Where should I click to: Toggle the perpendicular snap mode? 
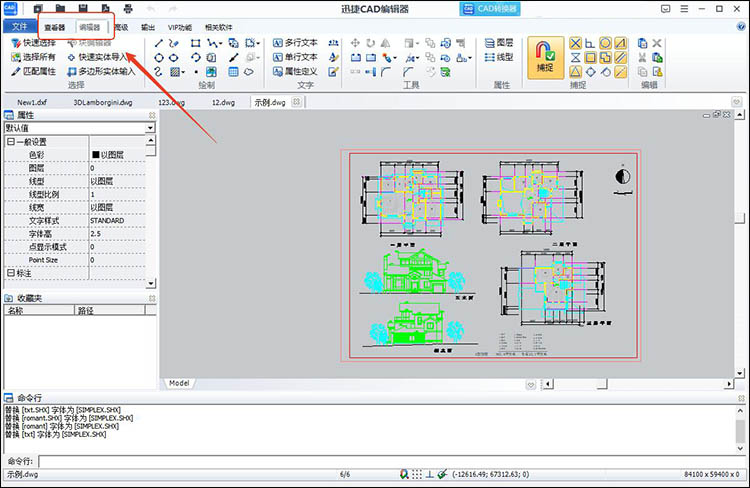click(590, 44)
